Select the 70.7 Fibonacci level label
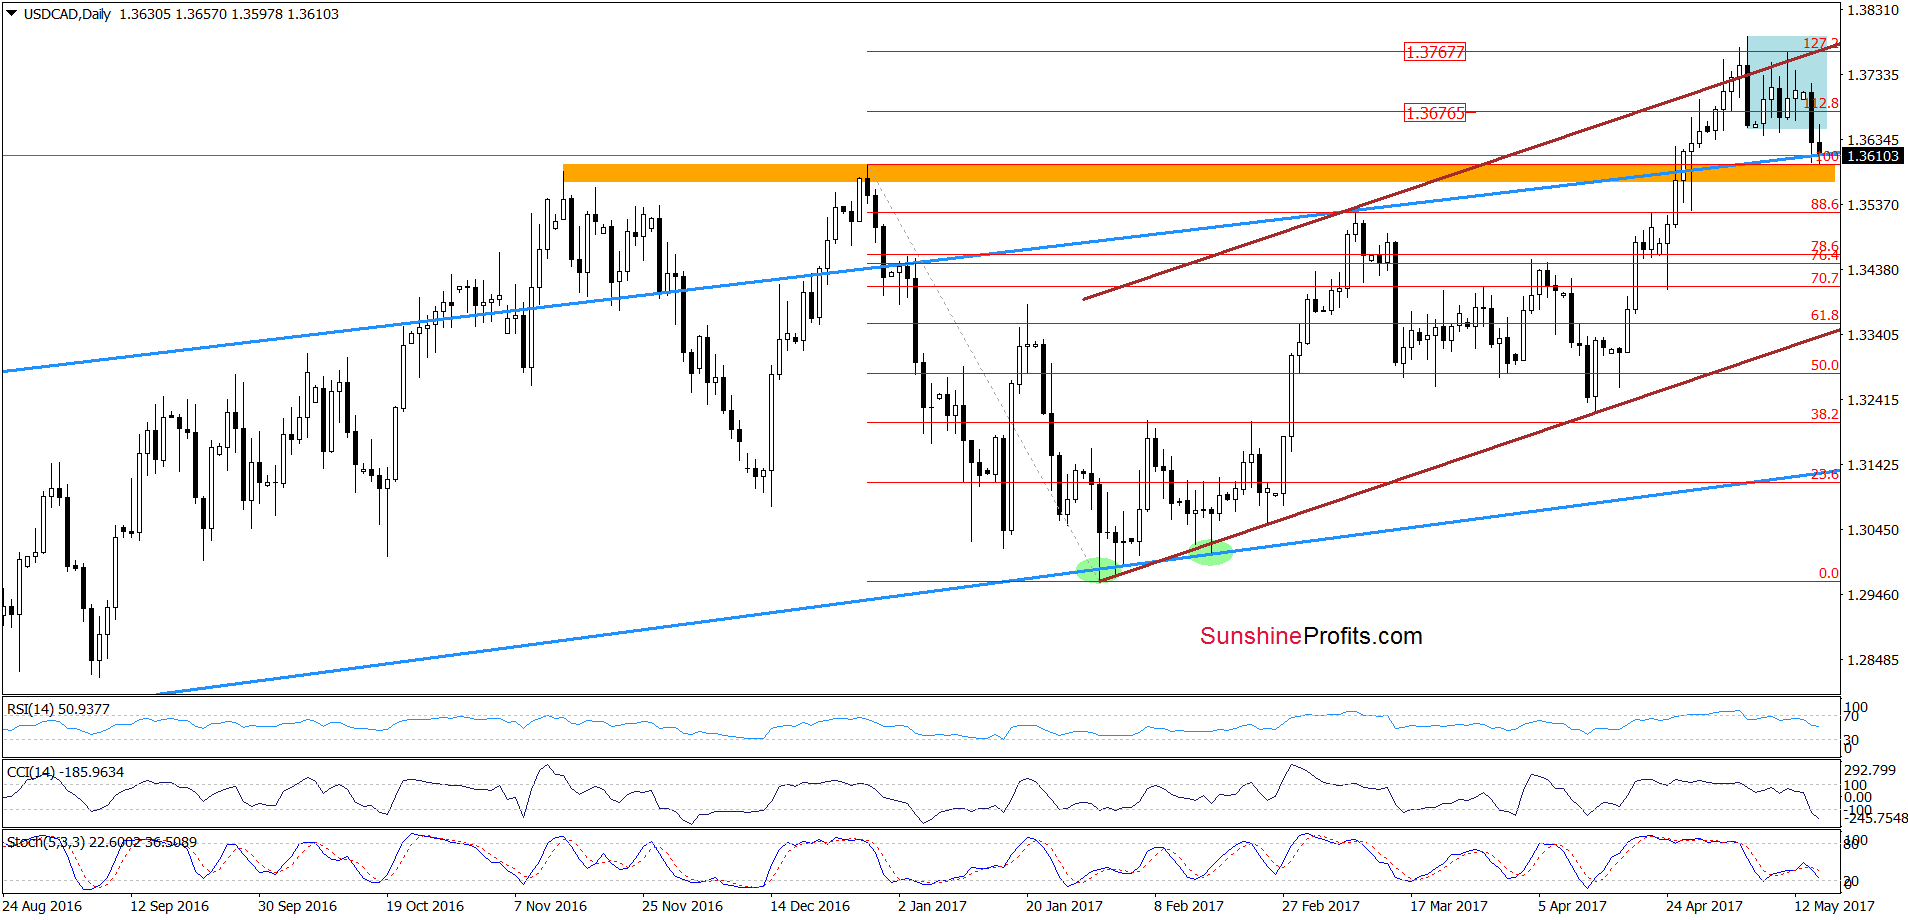Screen dimensions: 1908x920 tap(1824, 278)
